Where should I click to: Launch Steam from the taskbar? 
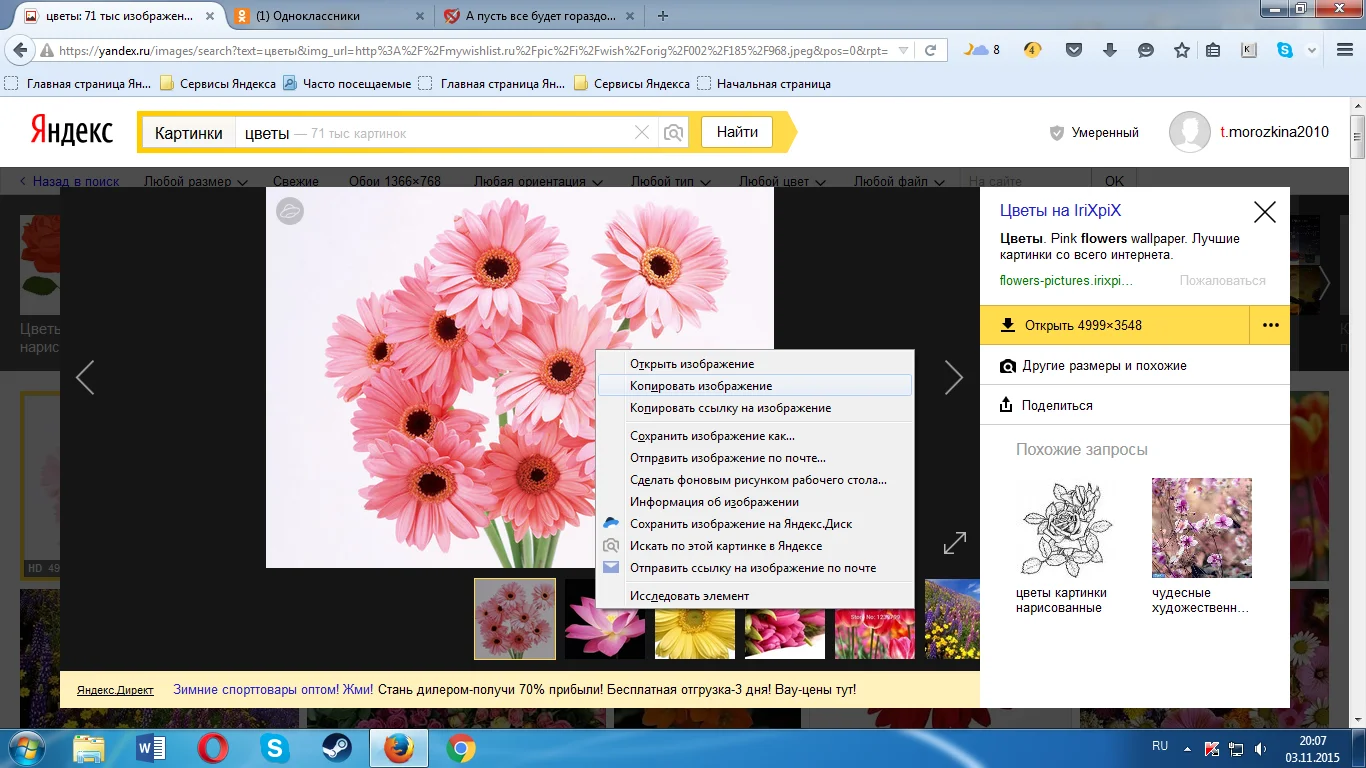coord(338,746)
